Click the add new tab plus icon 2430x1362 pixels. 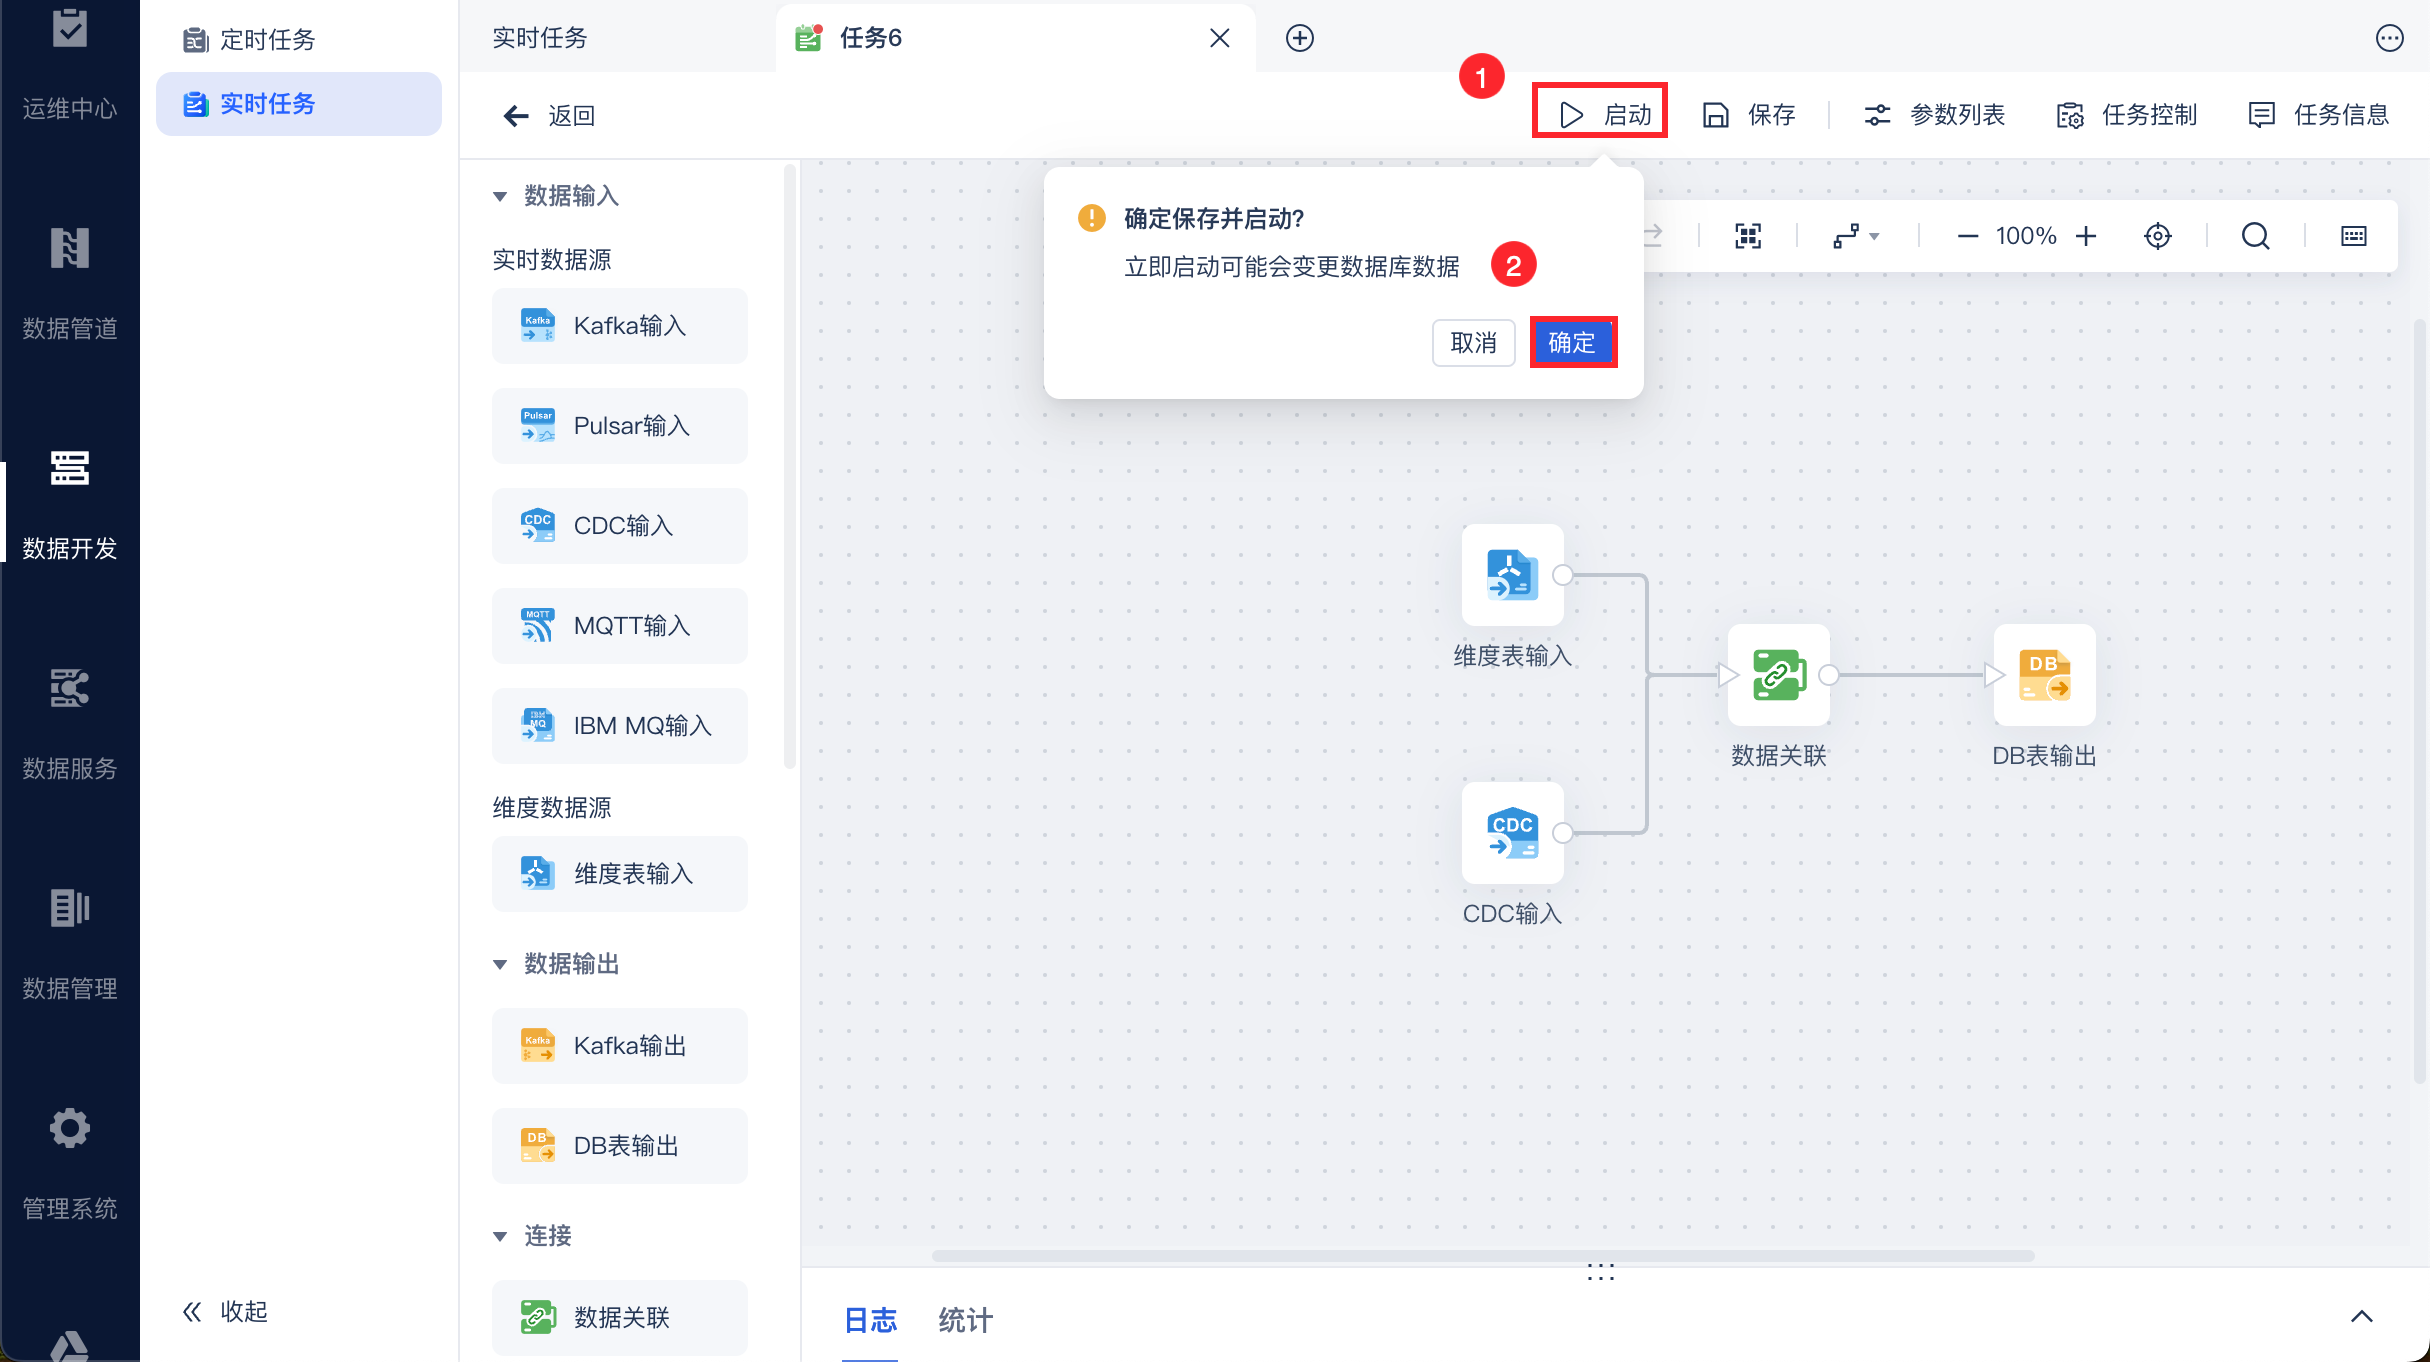coord(1299,38)
